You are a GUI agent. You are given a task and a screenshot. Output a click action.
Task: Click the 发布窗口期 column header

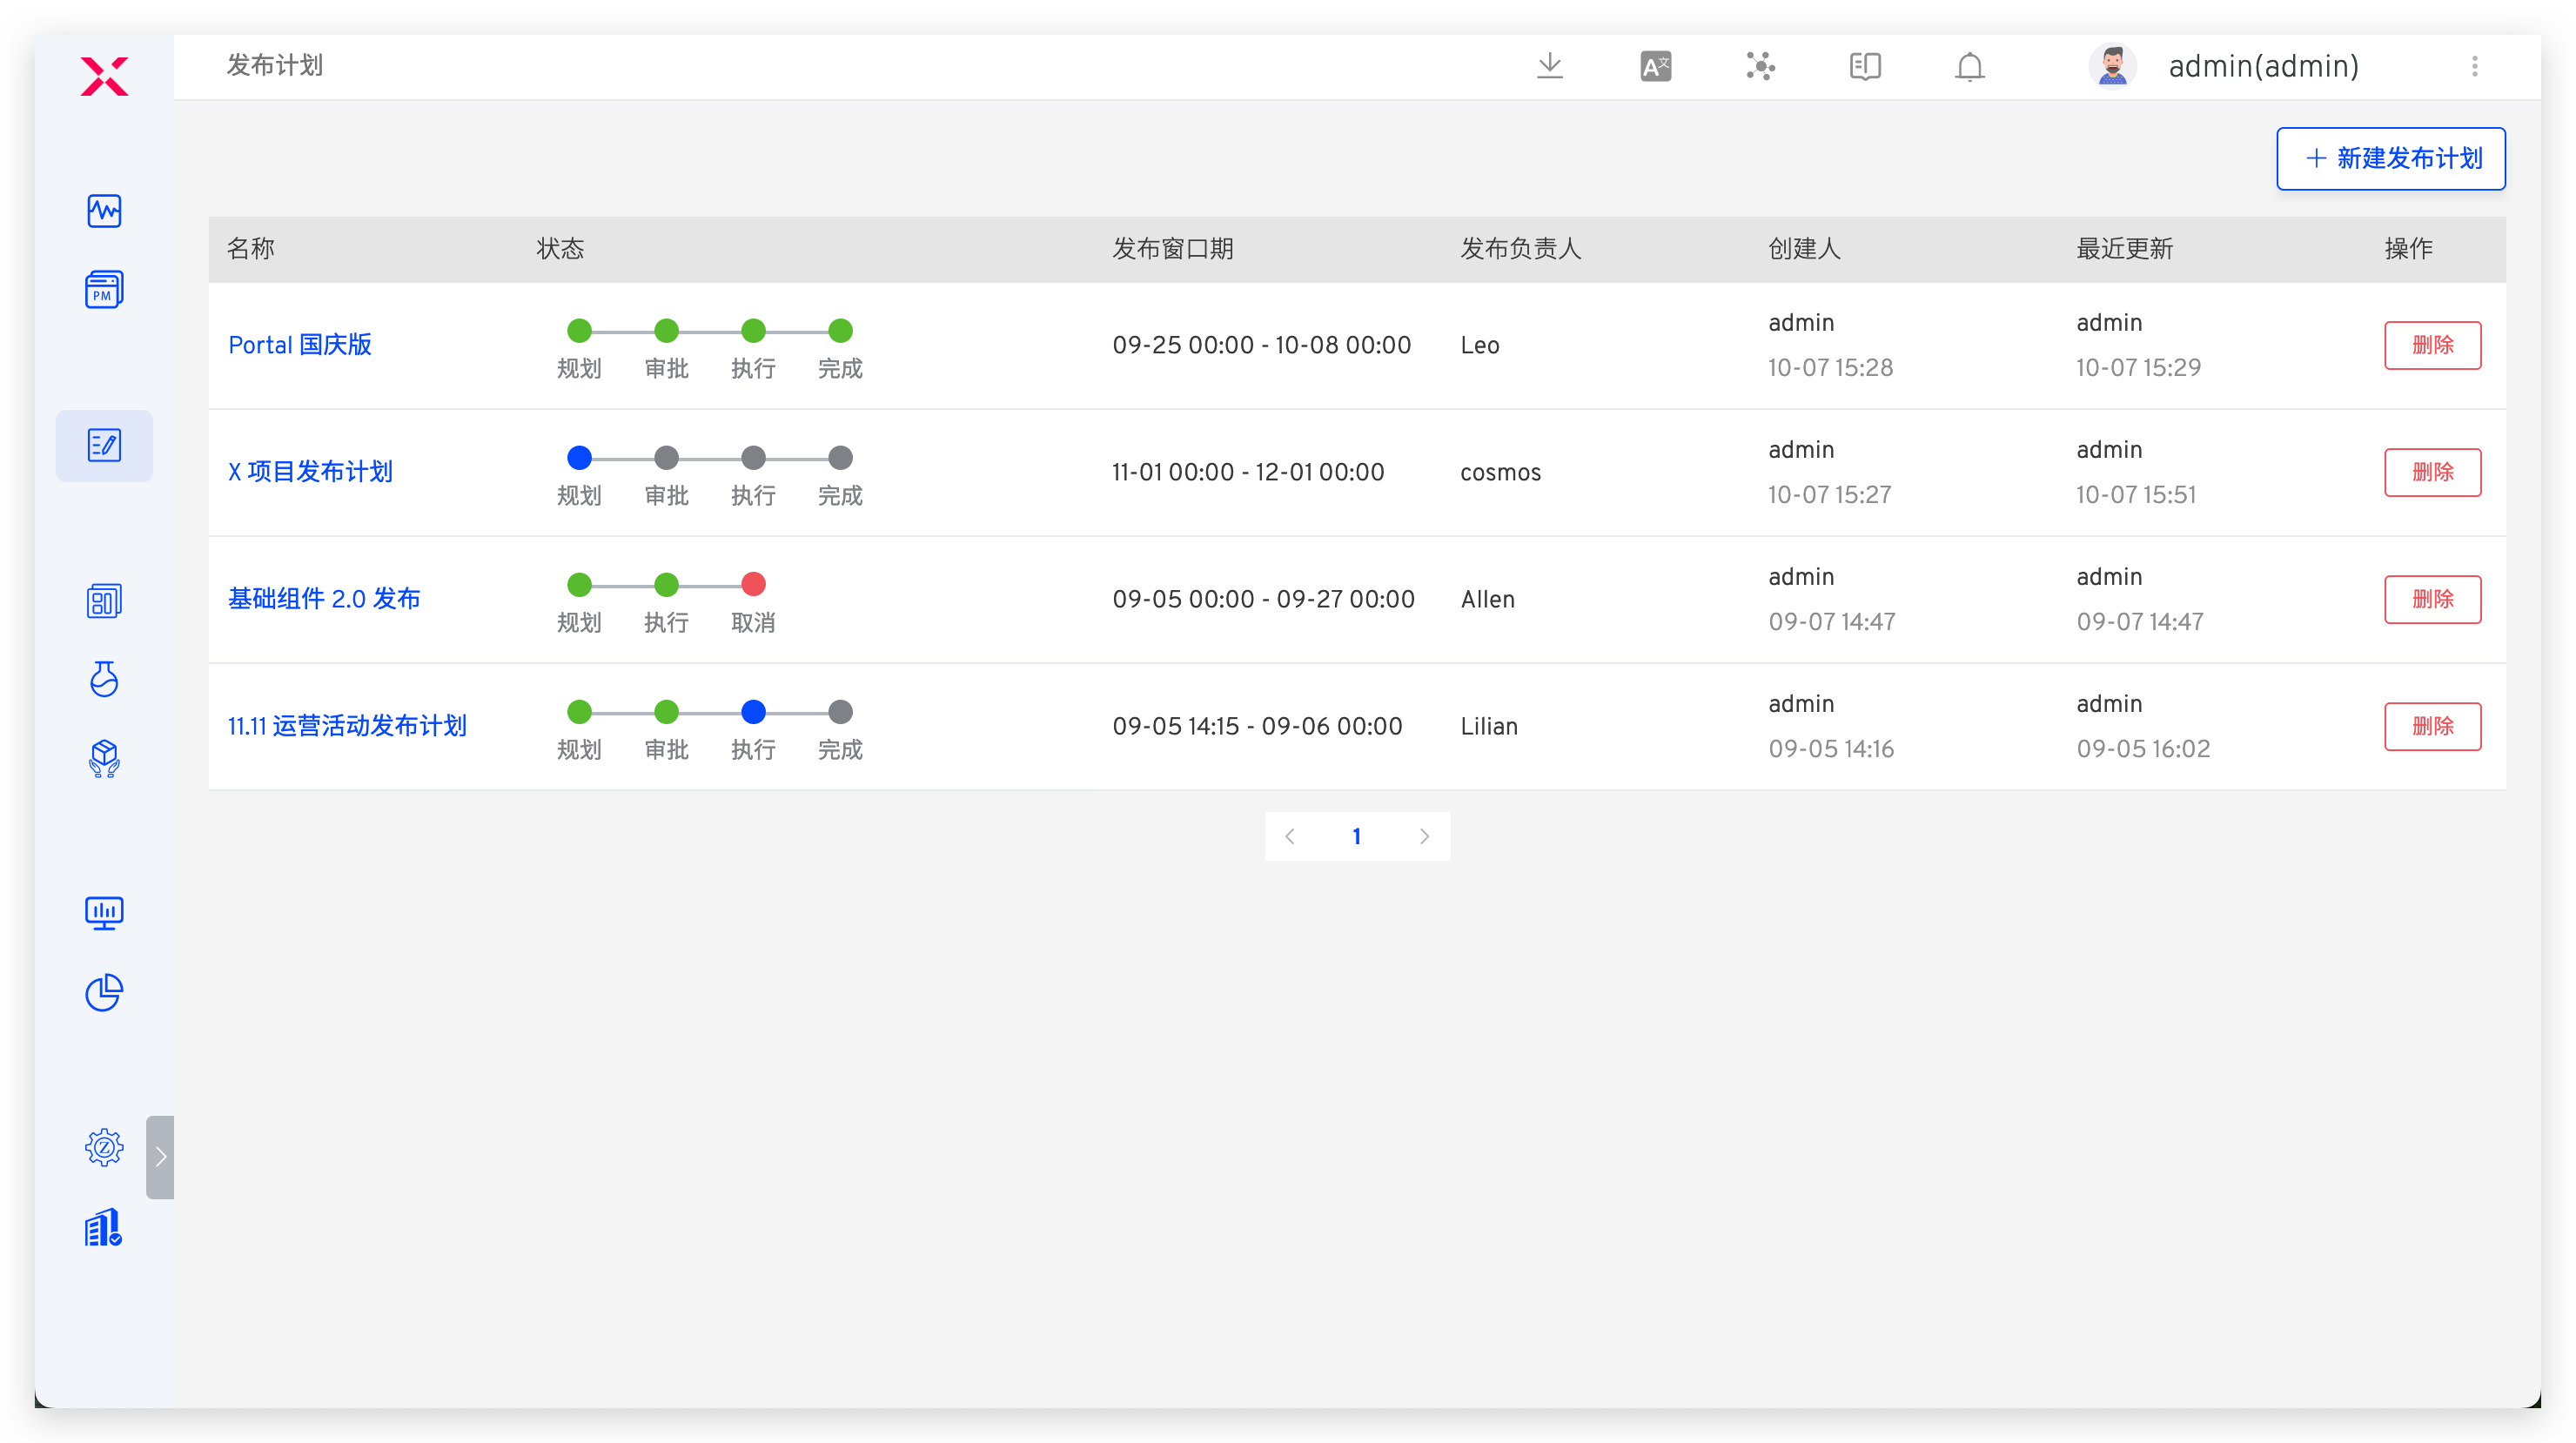(1172, 249)
